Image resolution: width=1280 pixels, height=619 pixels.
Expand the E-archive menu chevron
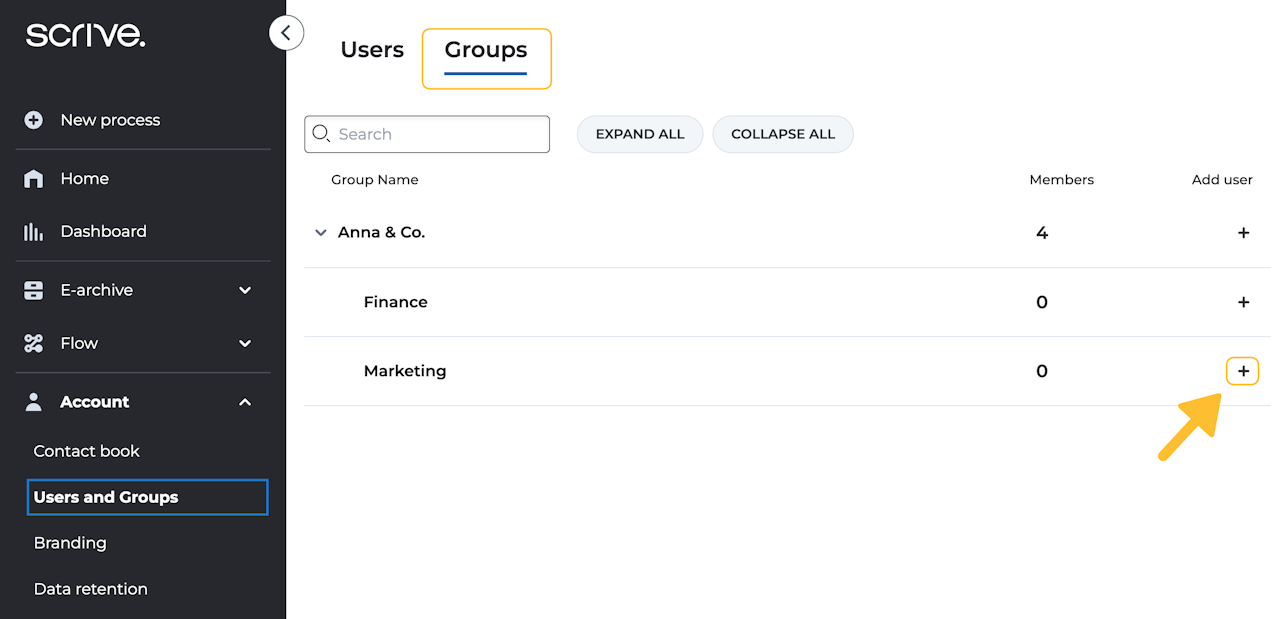click(x=245, y=290)
